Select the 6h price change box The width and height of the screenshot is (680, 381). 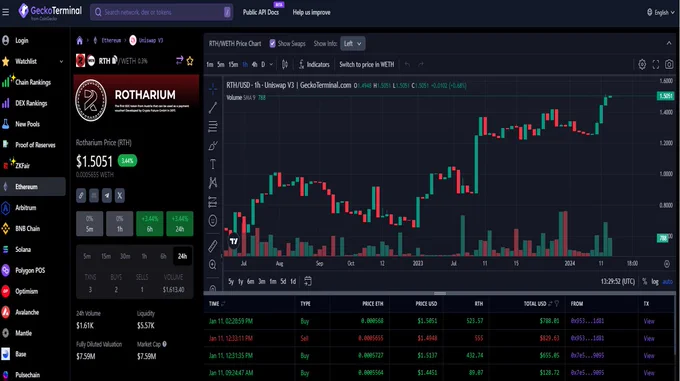point(150,224)
